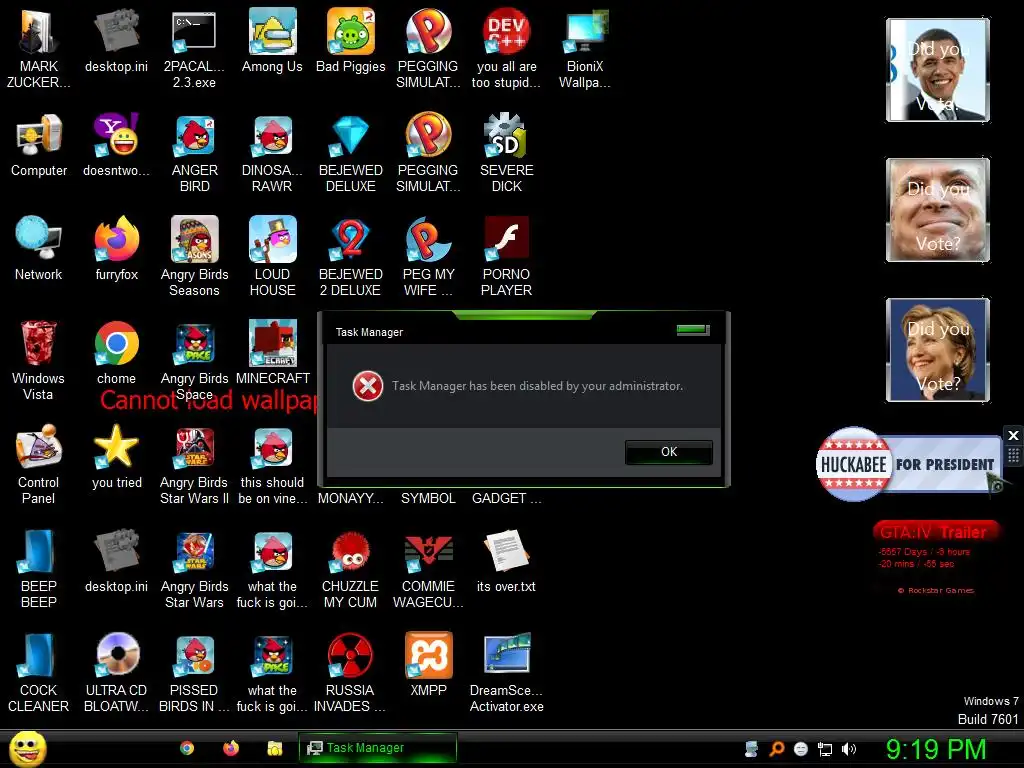
Task: Open the PEG MY WIFE ... icon
Action: pos(428,257)
